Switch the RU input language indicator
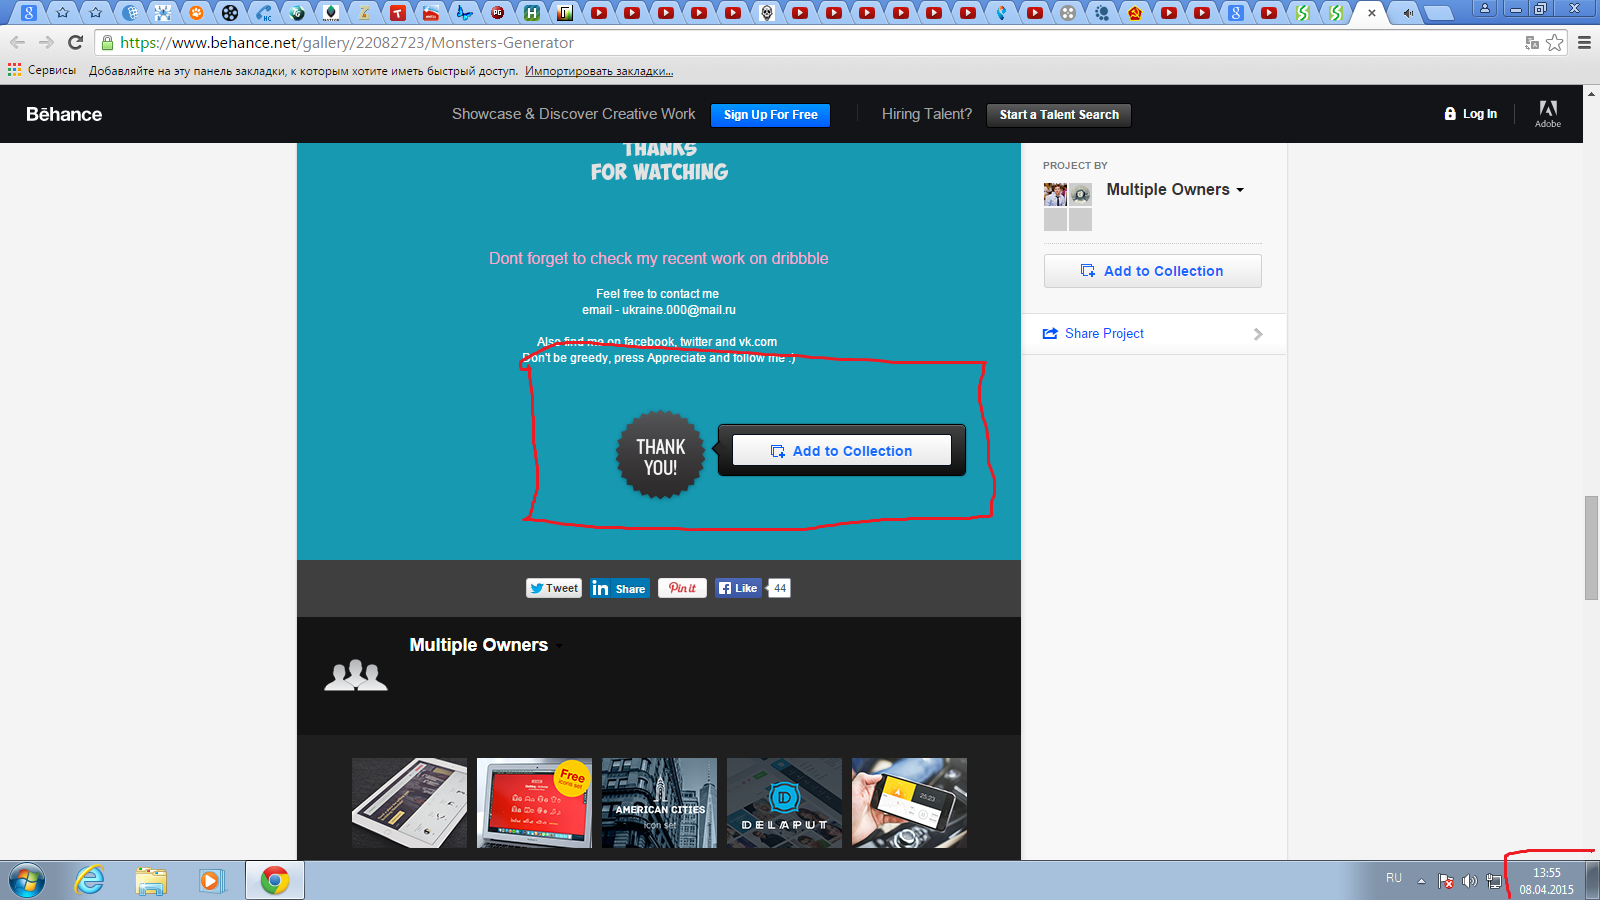Image resolution: width=1600 pixels, height=900 pixels. click(x=1394, y=878)
